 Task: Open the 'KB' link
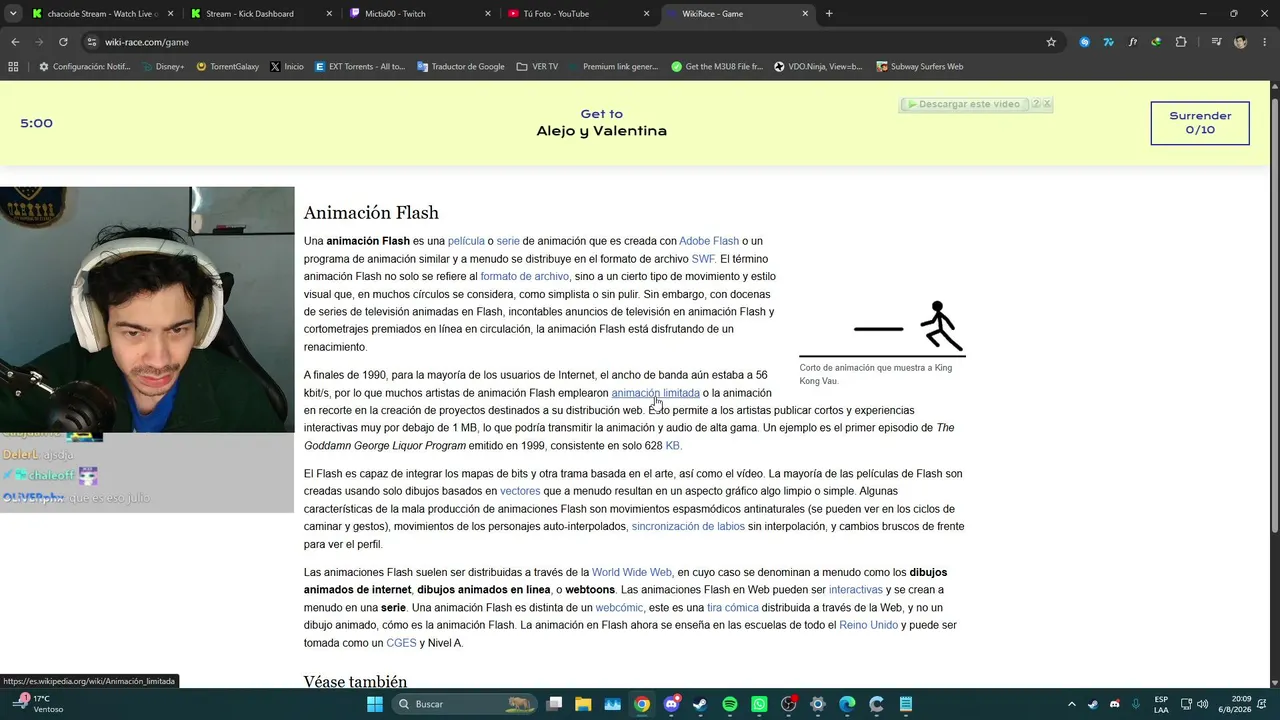point(673,446)
